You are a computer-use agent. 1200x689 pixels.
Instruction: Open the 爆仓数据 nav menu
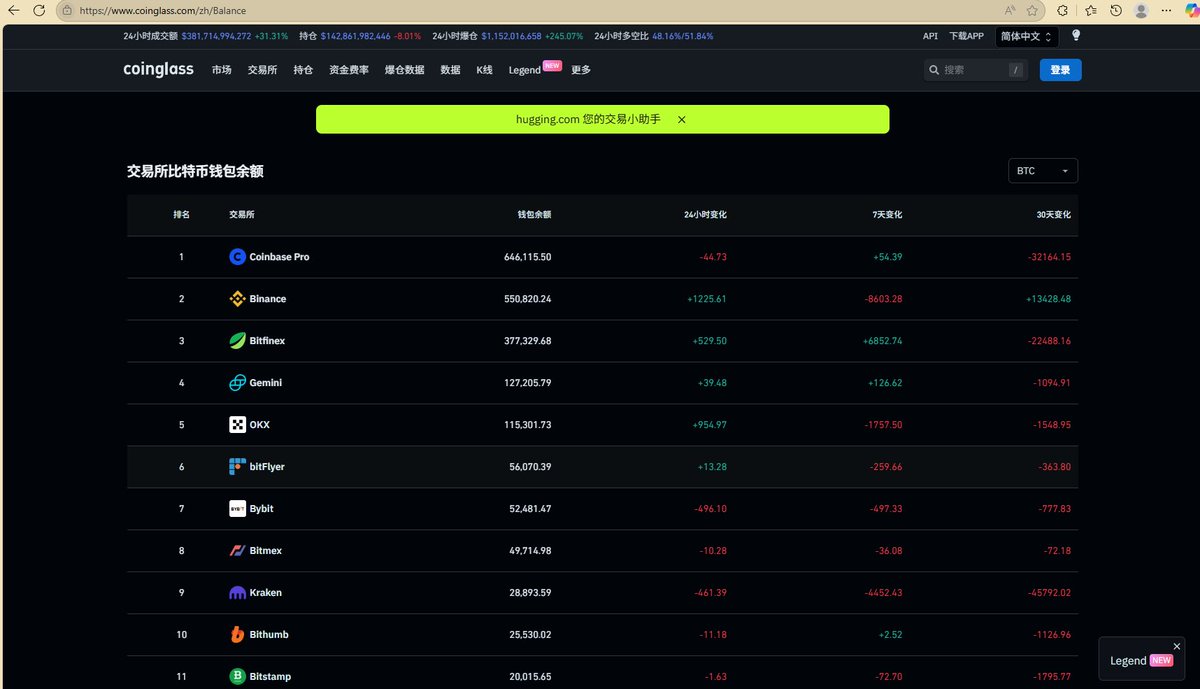[x=404, y=70]
